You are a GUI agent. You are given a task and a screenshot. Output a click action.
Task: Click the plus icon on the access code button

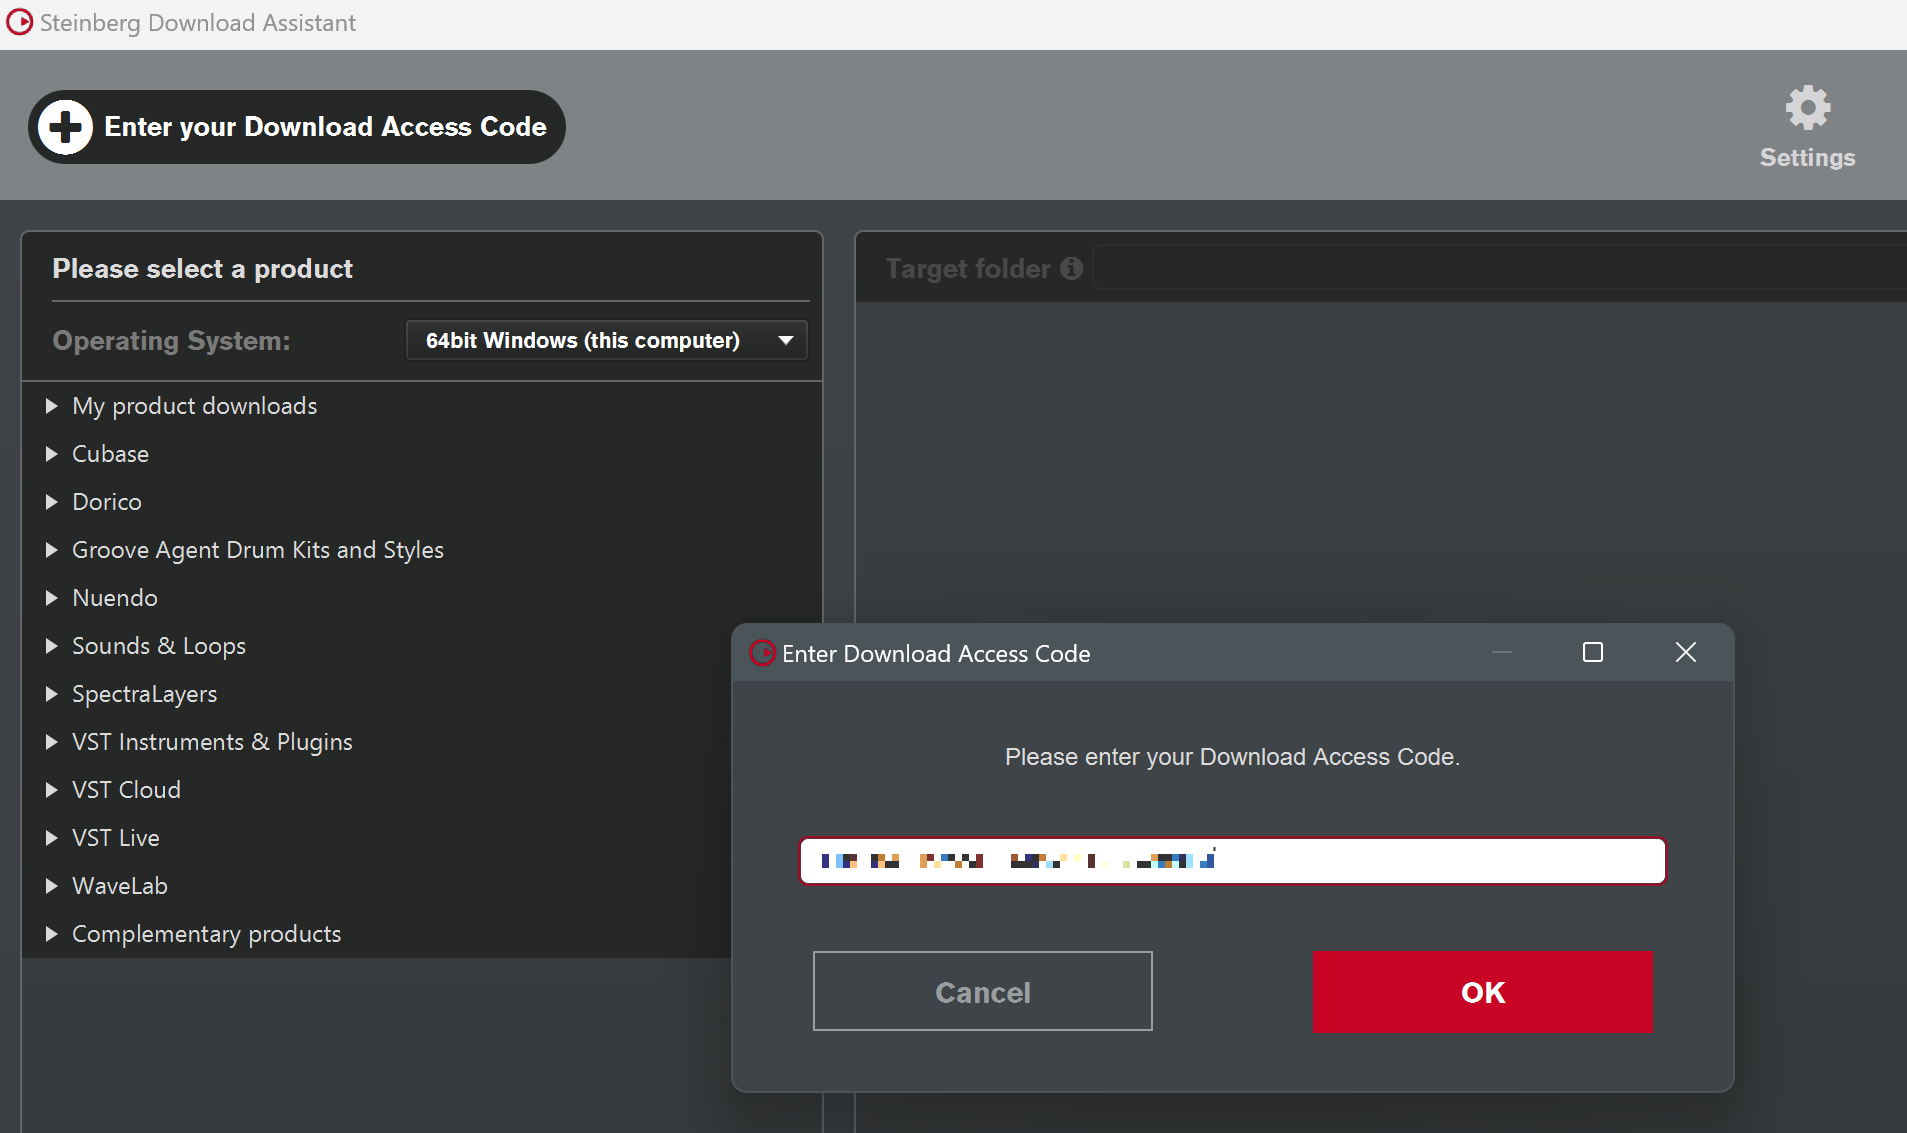coord(64,126)
